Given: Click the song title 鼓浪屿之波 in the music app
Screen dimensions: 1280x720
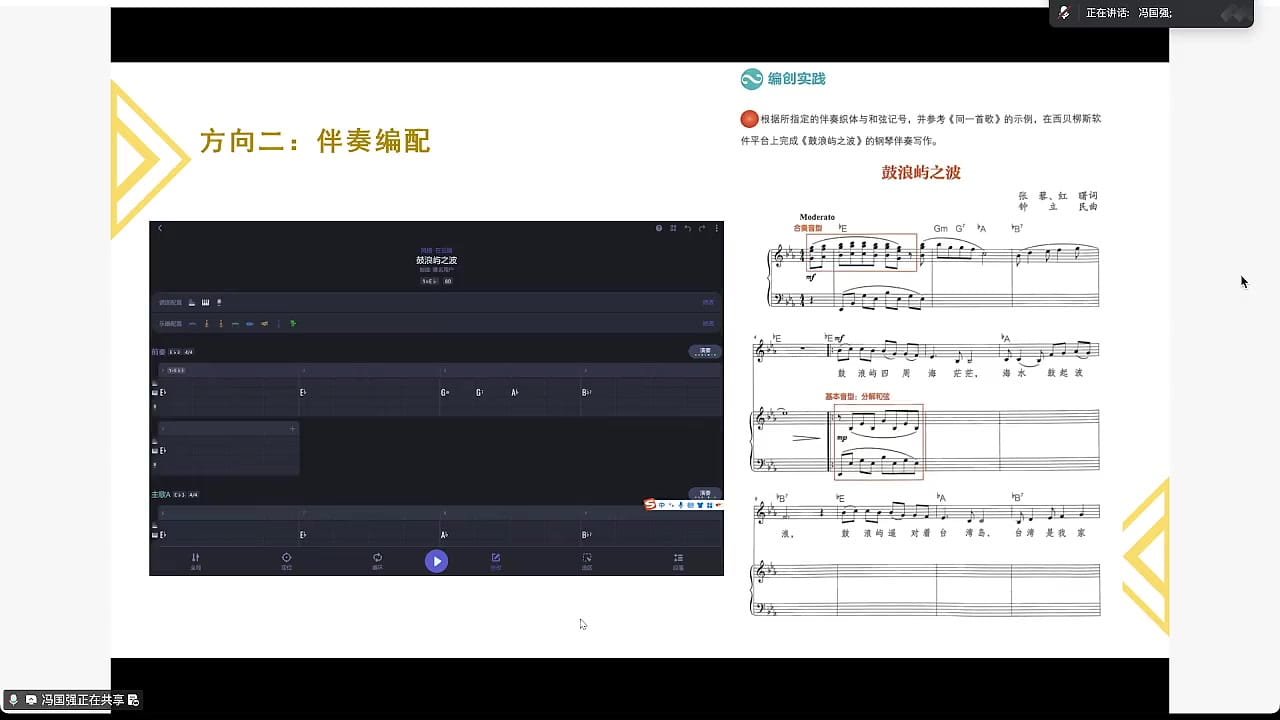Looking at the screenshot, I should pyautogui.click(x=437, y=260).
